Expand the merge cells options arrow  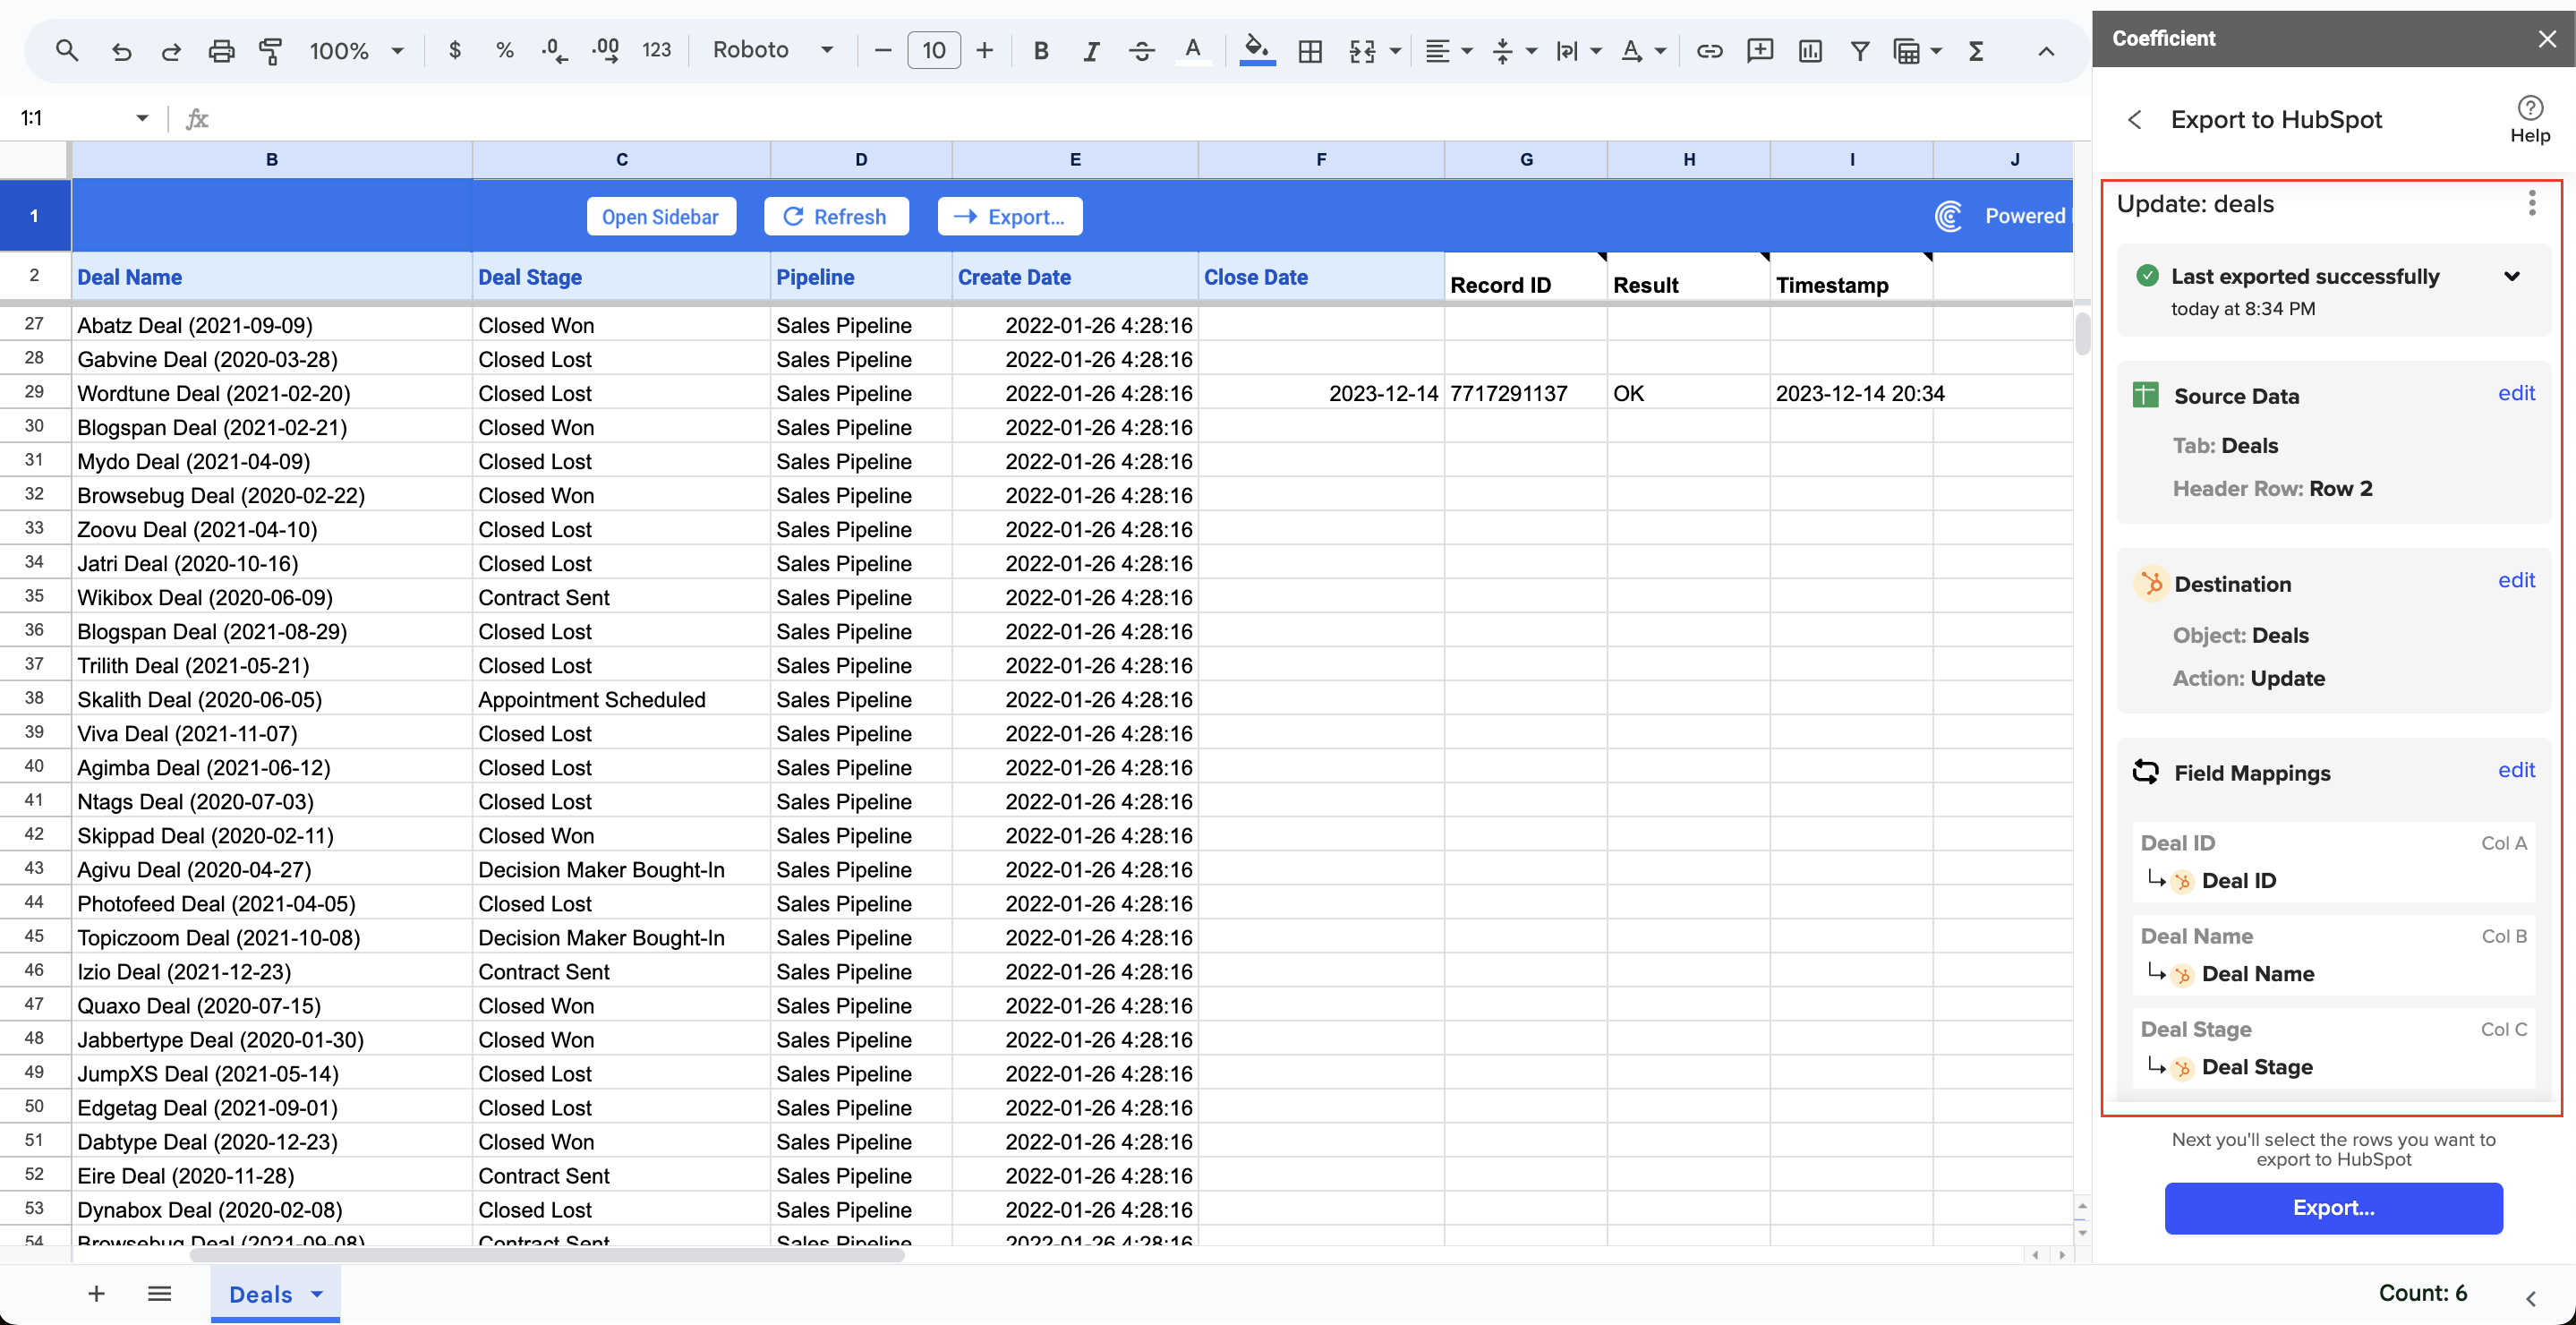[1395, 50]
